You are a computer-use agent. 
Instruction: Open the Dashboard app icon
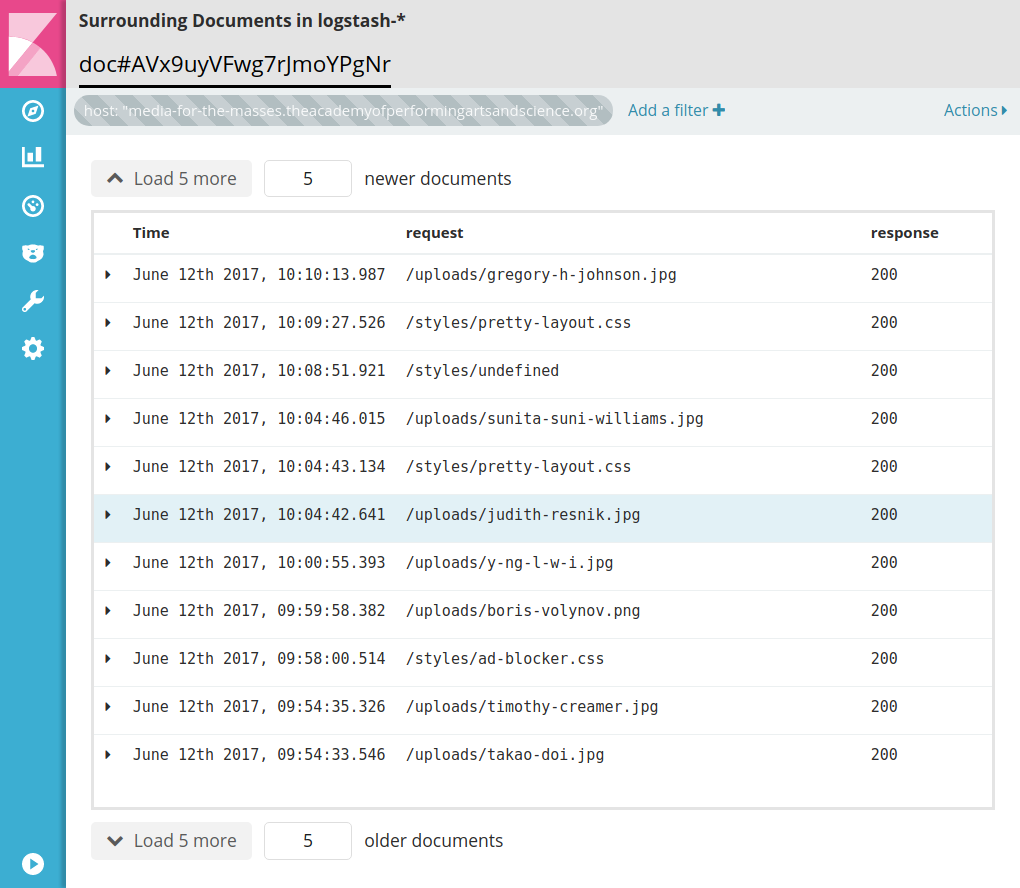click(x=32, y=206)
